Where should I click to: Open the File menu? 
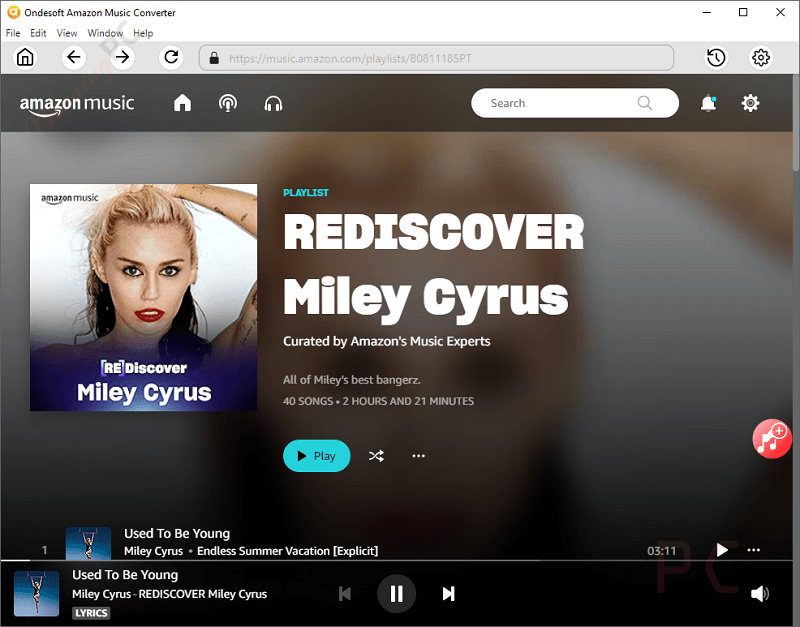coord(13,33)
